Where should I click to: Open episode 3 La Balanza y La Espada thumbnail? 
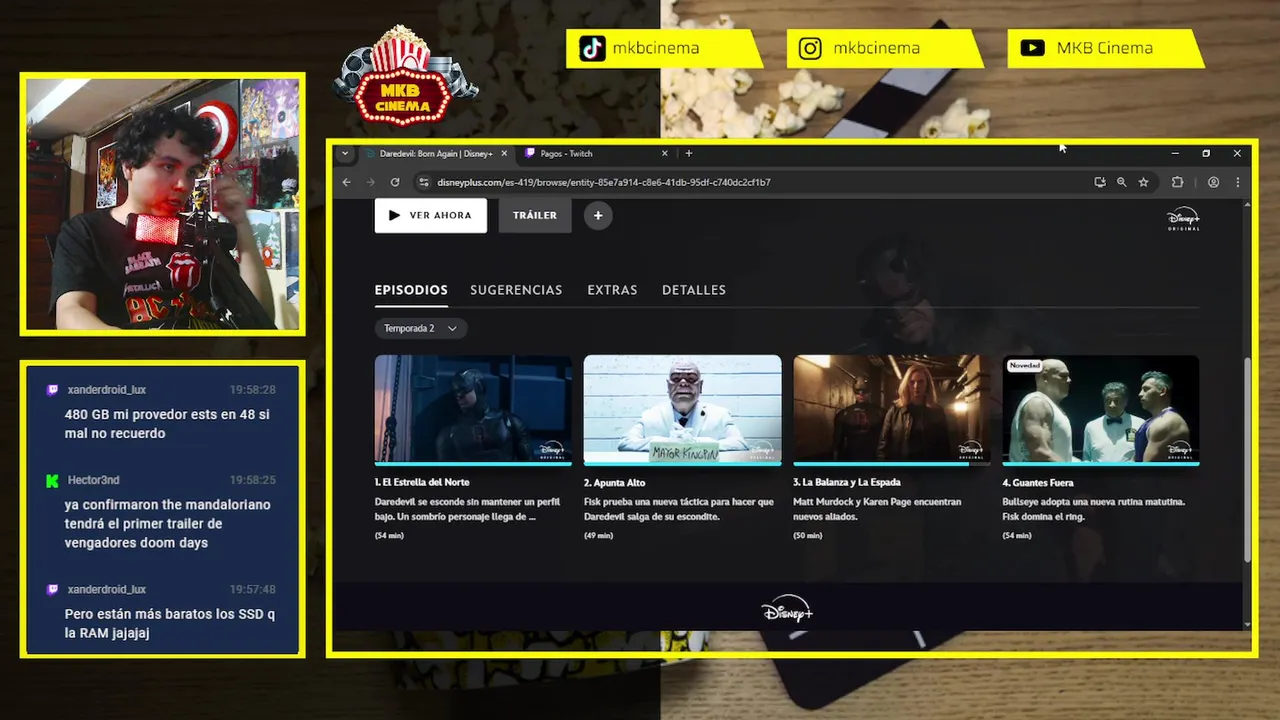pyautogui.click(x=892, y=410)
